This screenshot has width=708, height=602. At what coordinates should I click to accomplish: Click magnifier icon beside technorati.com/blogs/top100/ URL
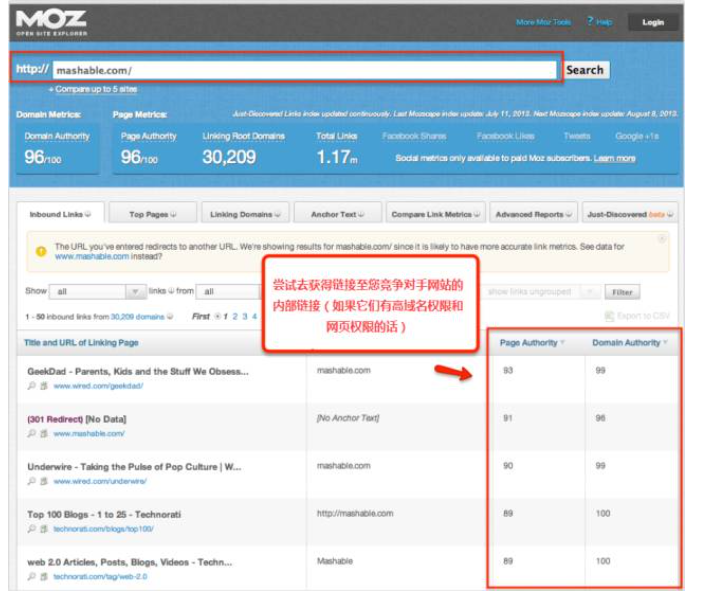[31, 529]
